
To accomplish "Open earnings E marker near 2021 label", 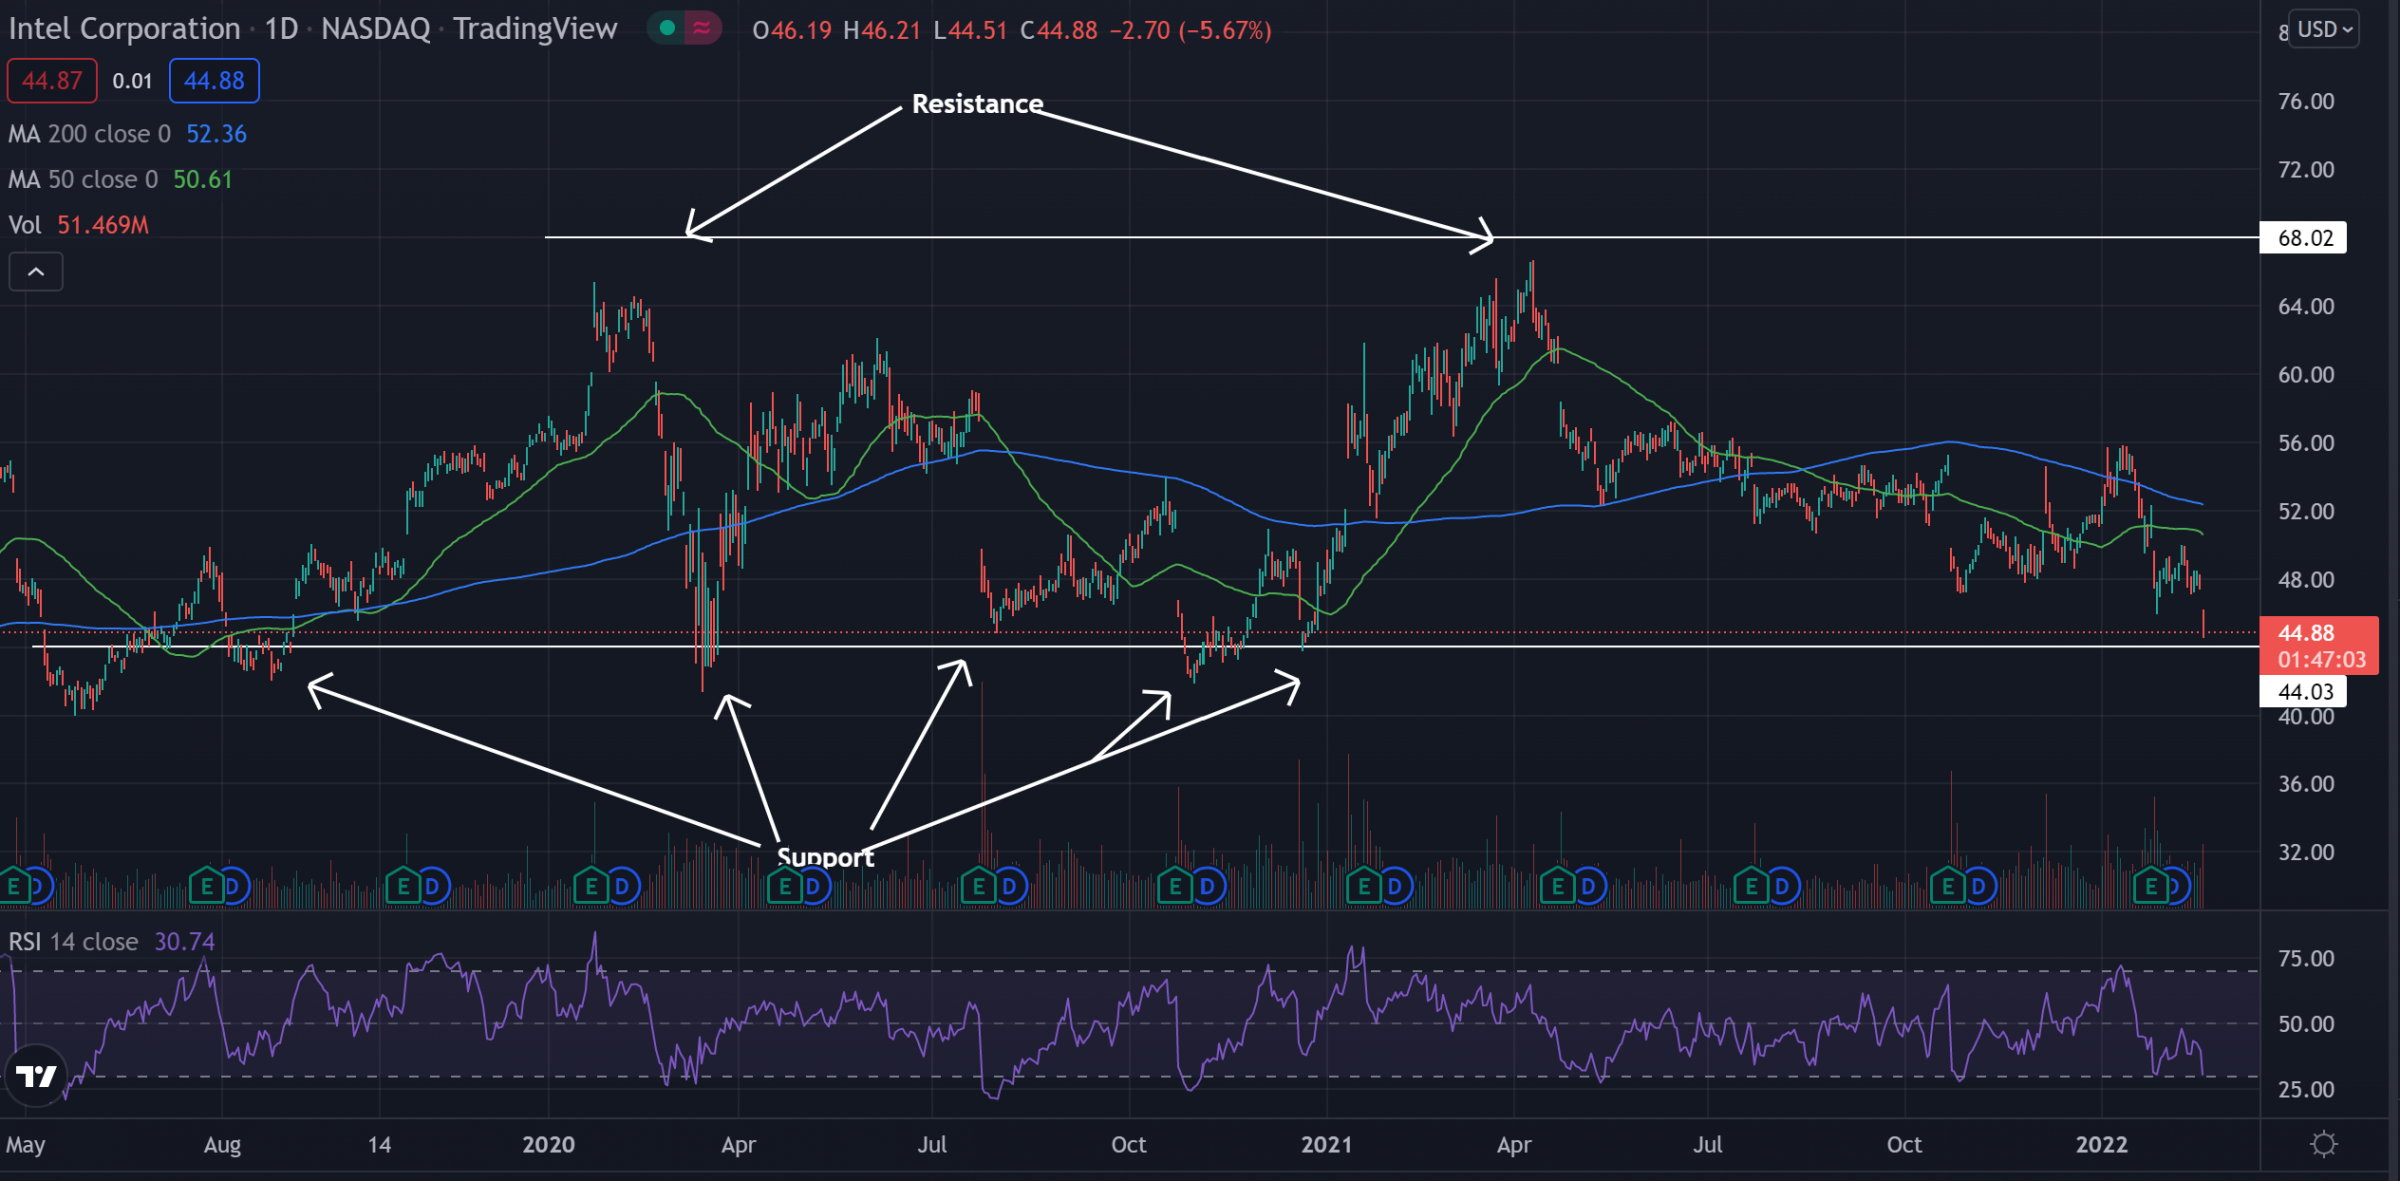I will point(1363,886).
